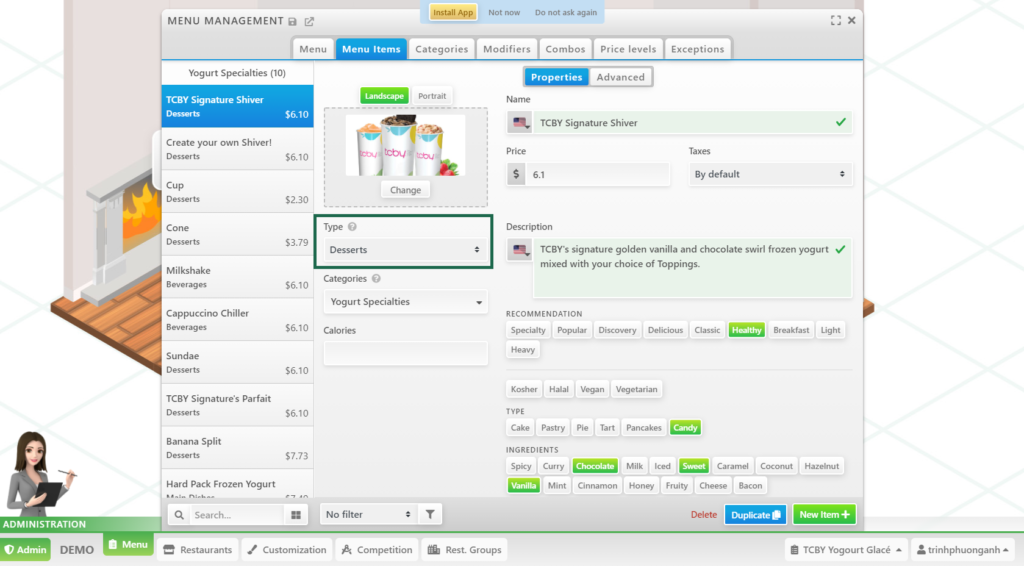Click the grid view icon beside search
The height and width of the screenshot is (566, 1024).
(296, 515)
